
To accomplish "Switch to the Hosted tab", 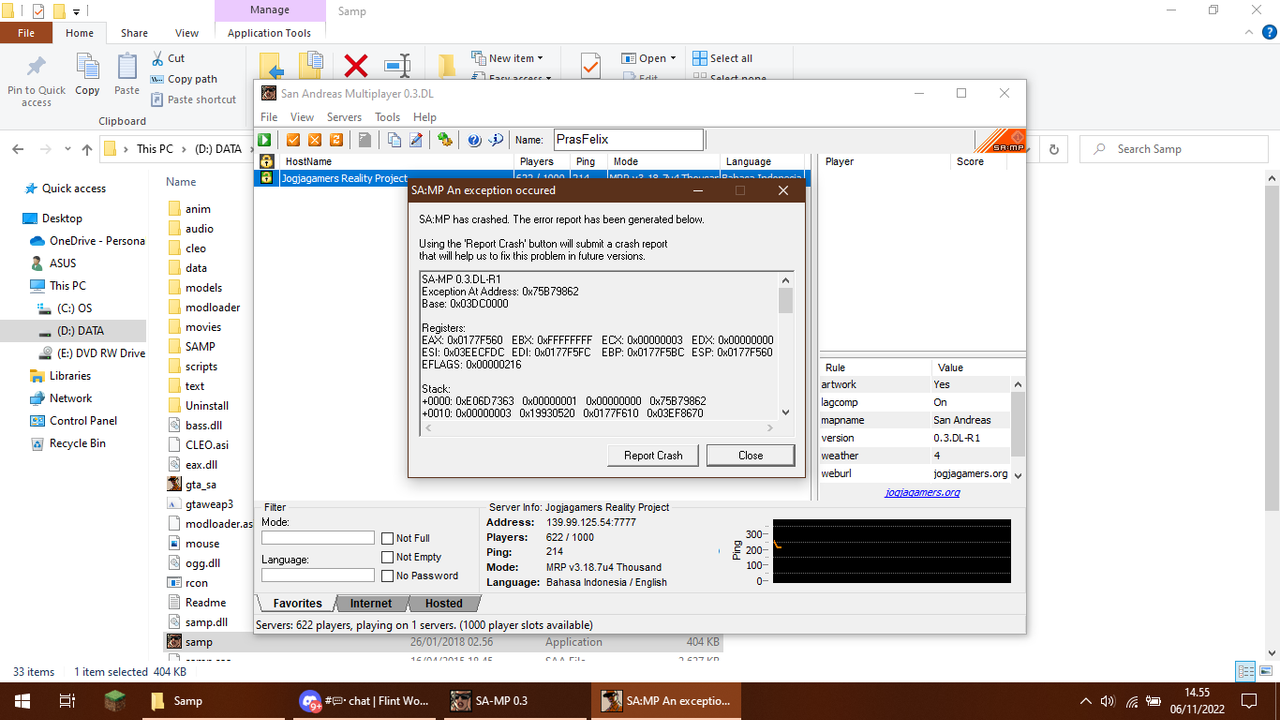I will [x=443, y=603].
